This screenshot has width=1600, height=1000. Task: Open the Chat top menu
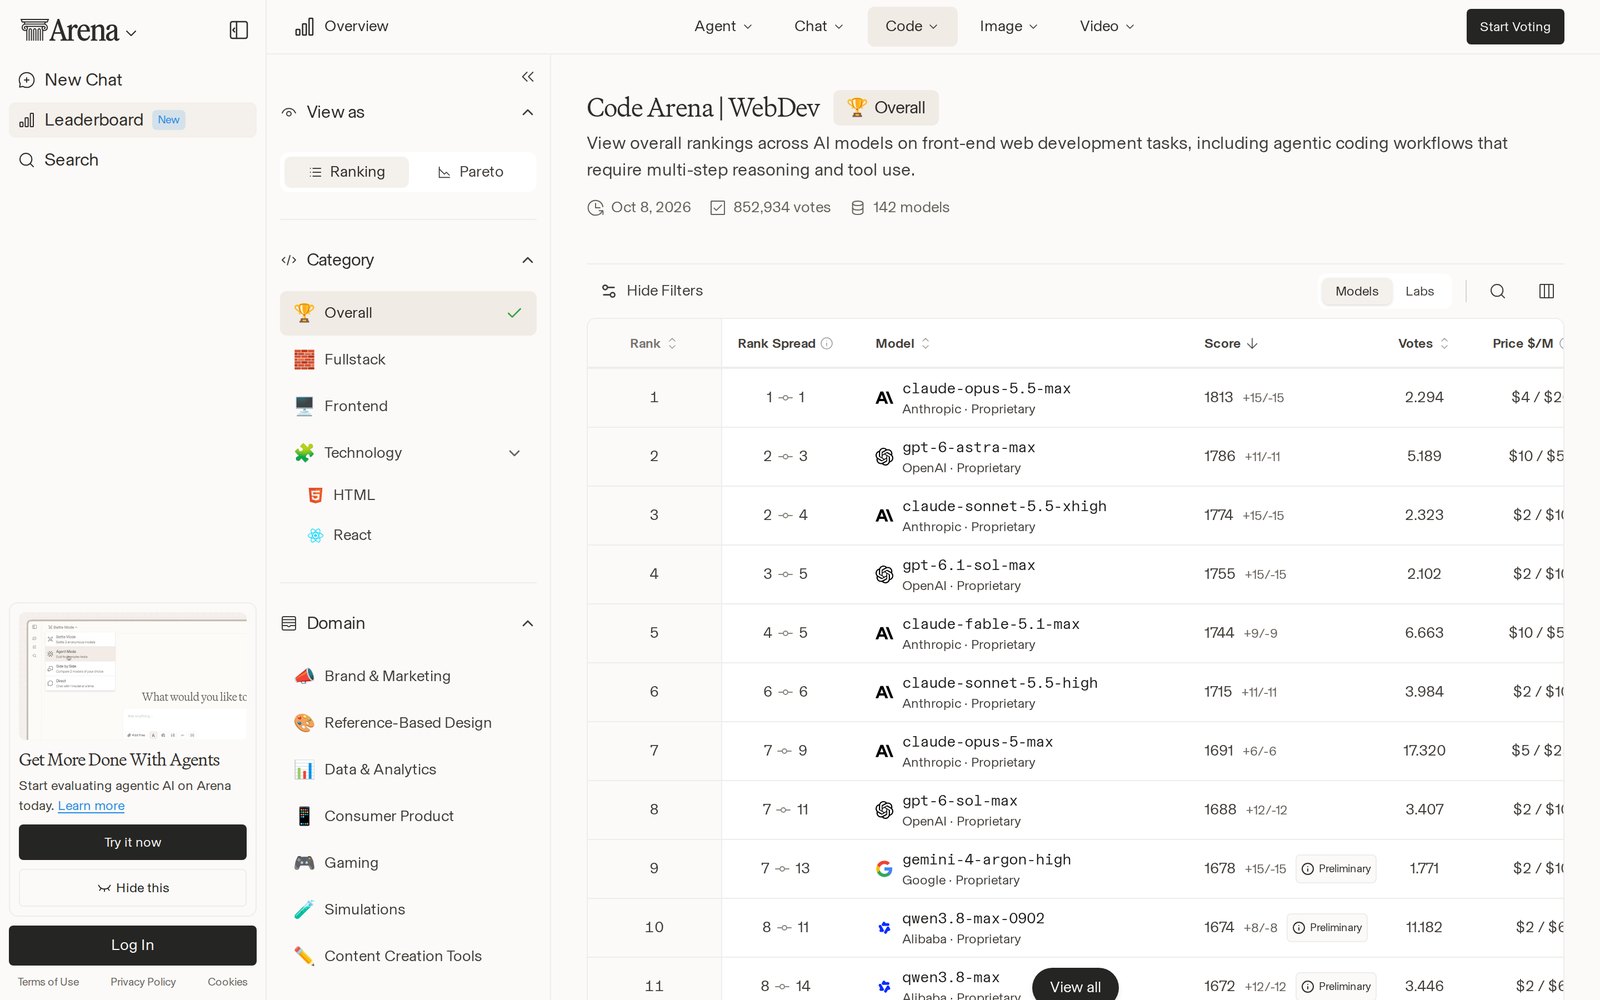[818, 26]
